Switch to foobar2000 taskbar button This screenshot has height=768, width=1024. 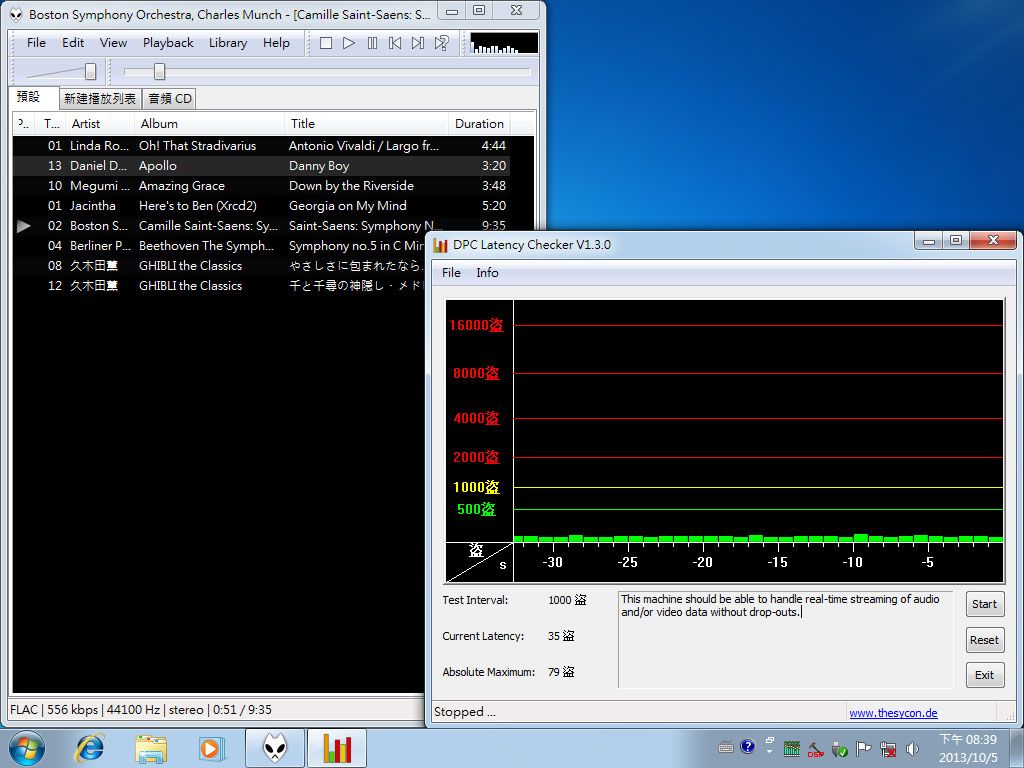(275, 748)
